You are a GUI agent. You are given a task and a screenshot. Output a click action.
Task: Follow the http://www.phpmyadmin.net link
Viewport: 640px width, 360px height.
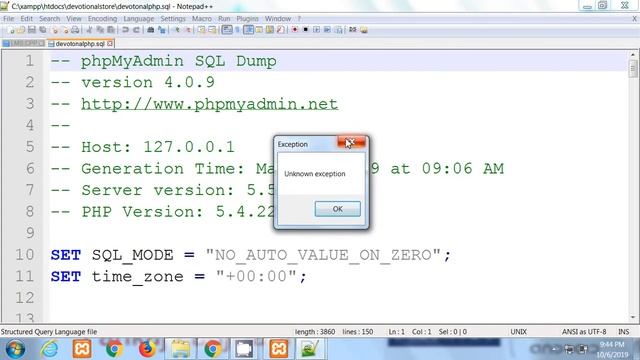point(209,104)
